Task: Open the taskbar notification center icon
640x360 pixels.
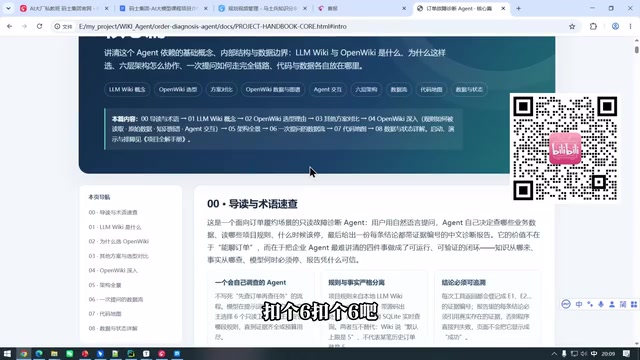Action: coord(627,353)
